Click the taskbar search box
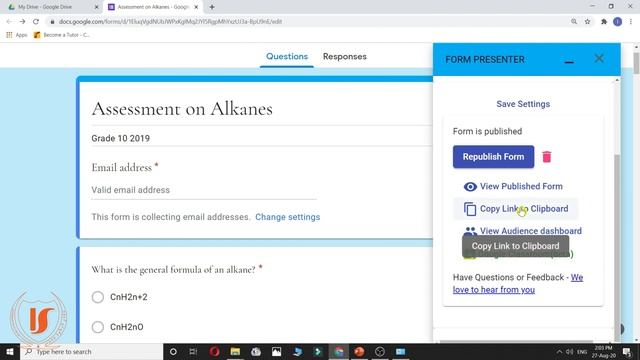Viewport: 640px width, 360px height. [91, 352]
